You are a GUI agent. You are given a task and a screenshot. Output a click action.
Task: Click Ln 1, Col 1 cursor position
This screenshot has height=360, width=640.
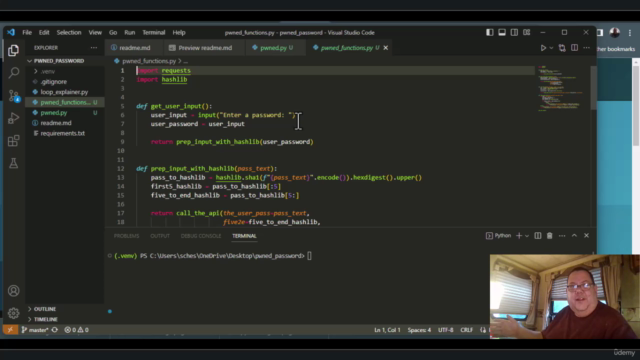(387, 330)
